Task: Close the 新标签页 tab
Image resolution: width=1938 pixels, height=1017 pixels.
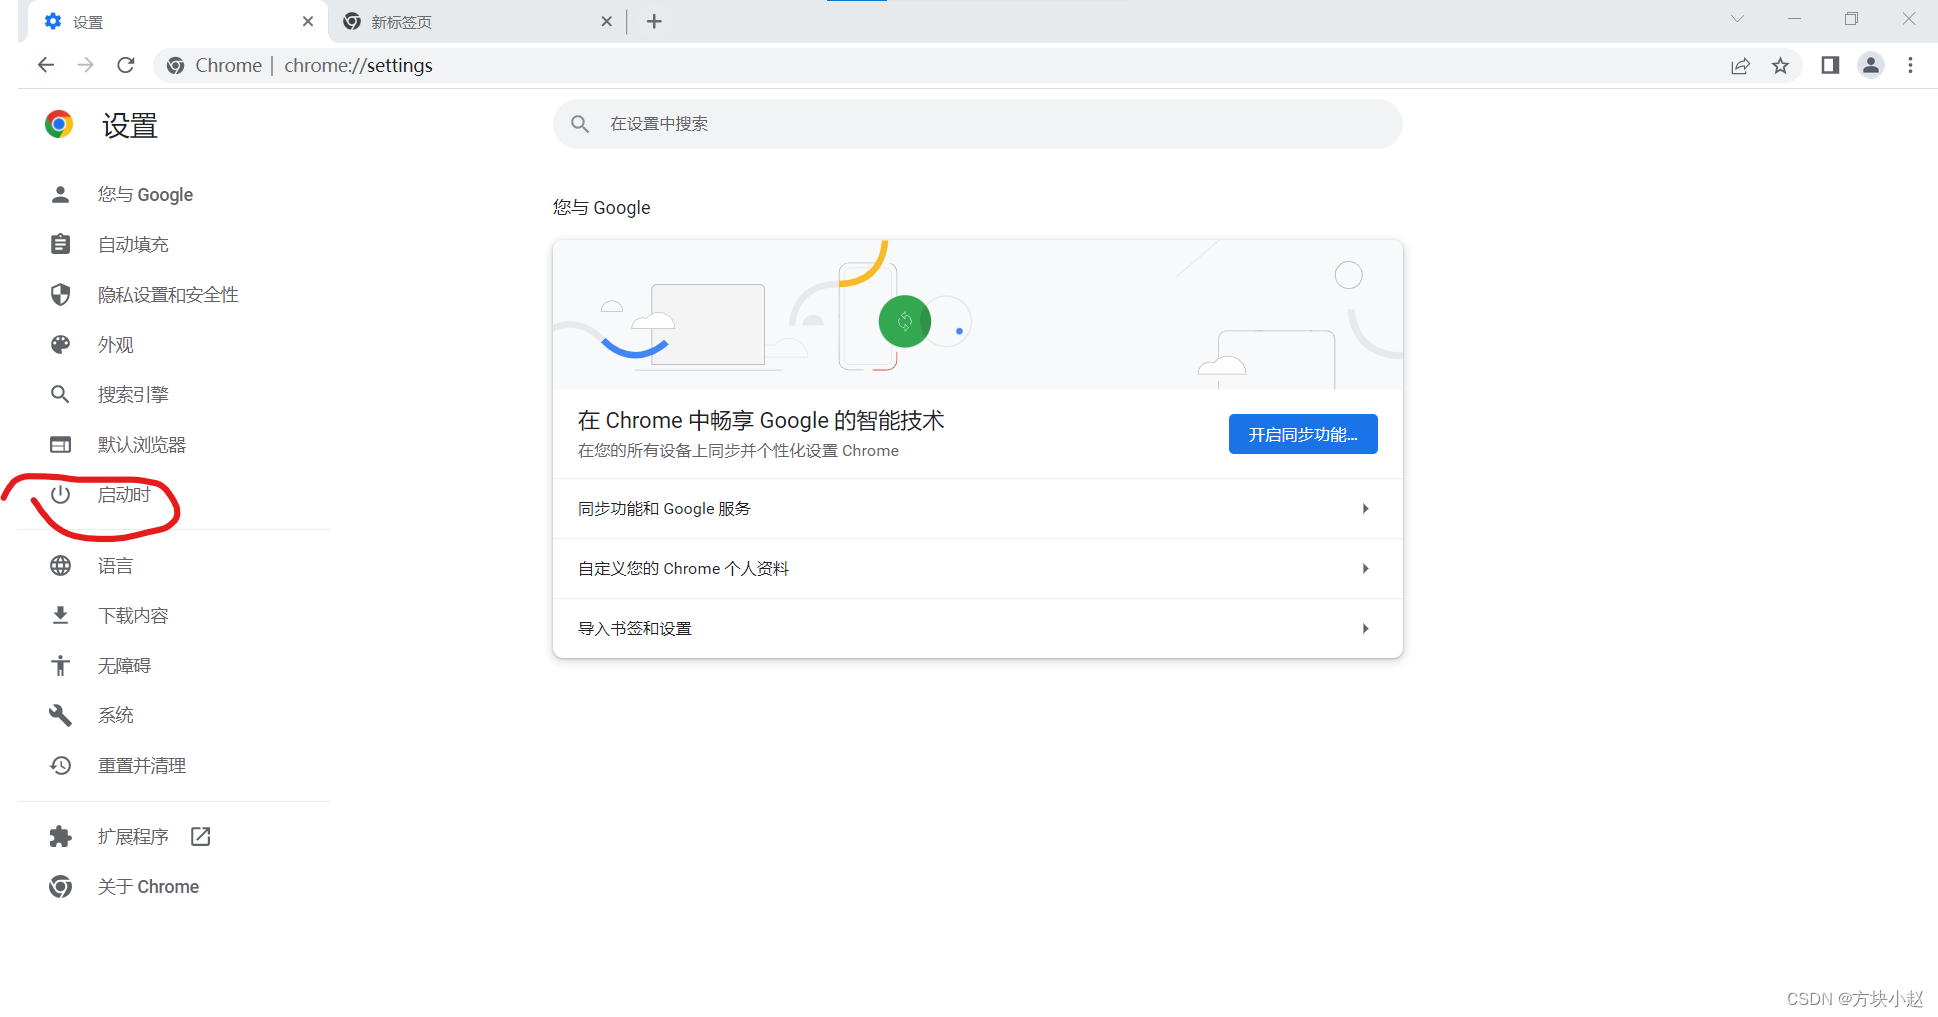Action: pyautogui.click(x=606, y=21)
